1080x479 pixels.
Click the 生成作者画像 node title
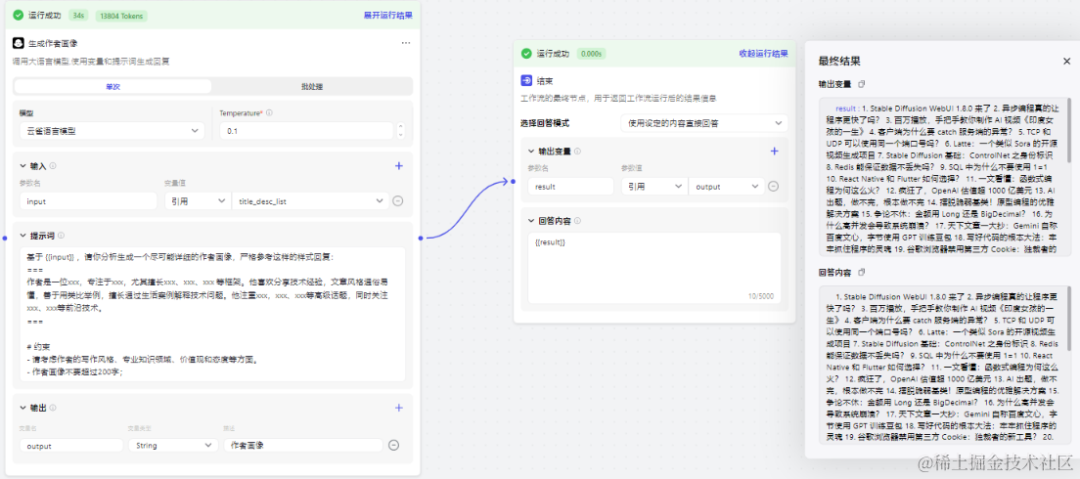pos(53,43)
